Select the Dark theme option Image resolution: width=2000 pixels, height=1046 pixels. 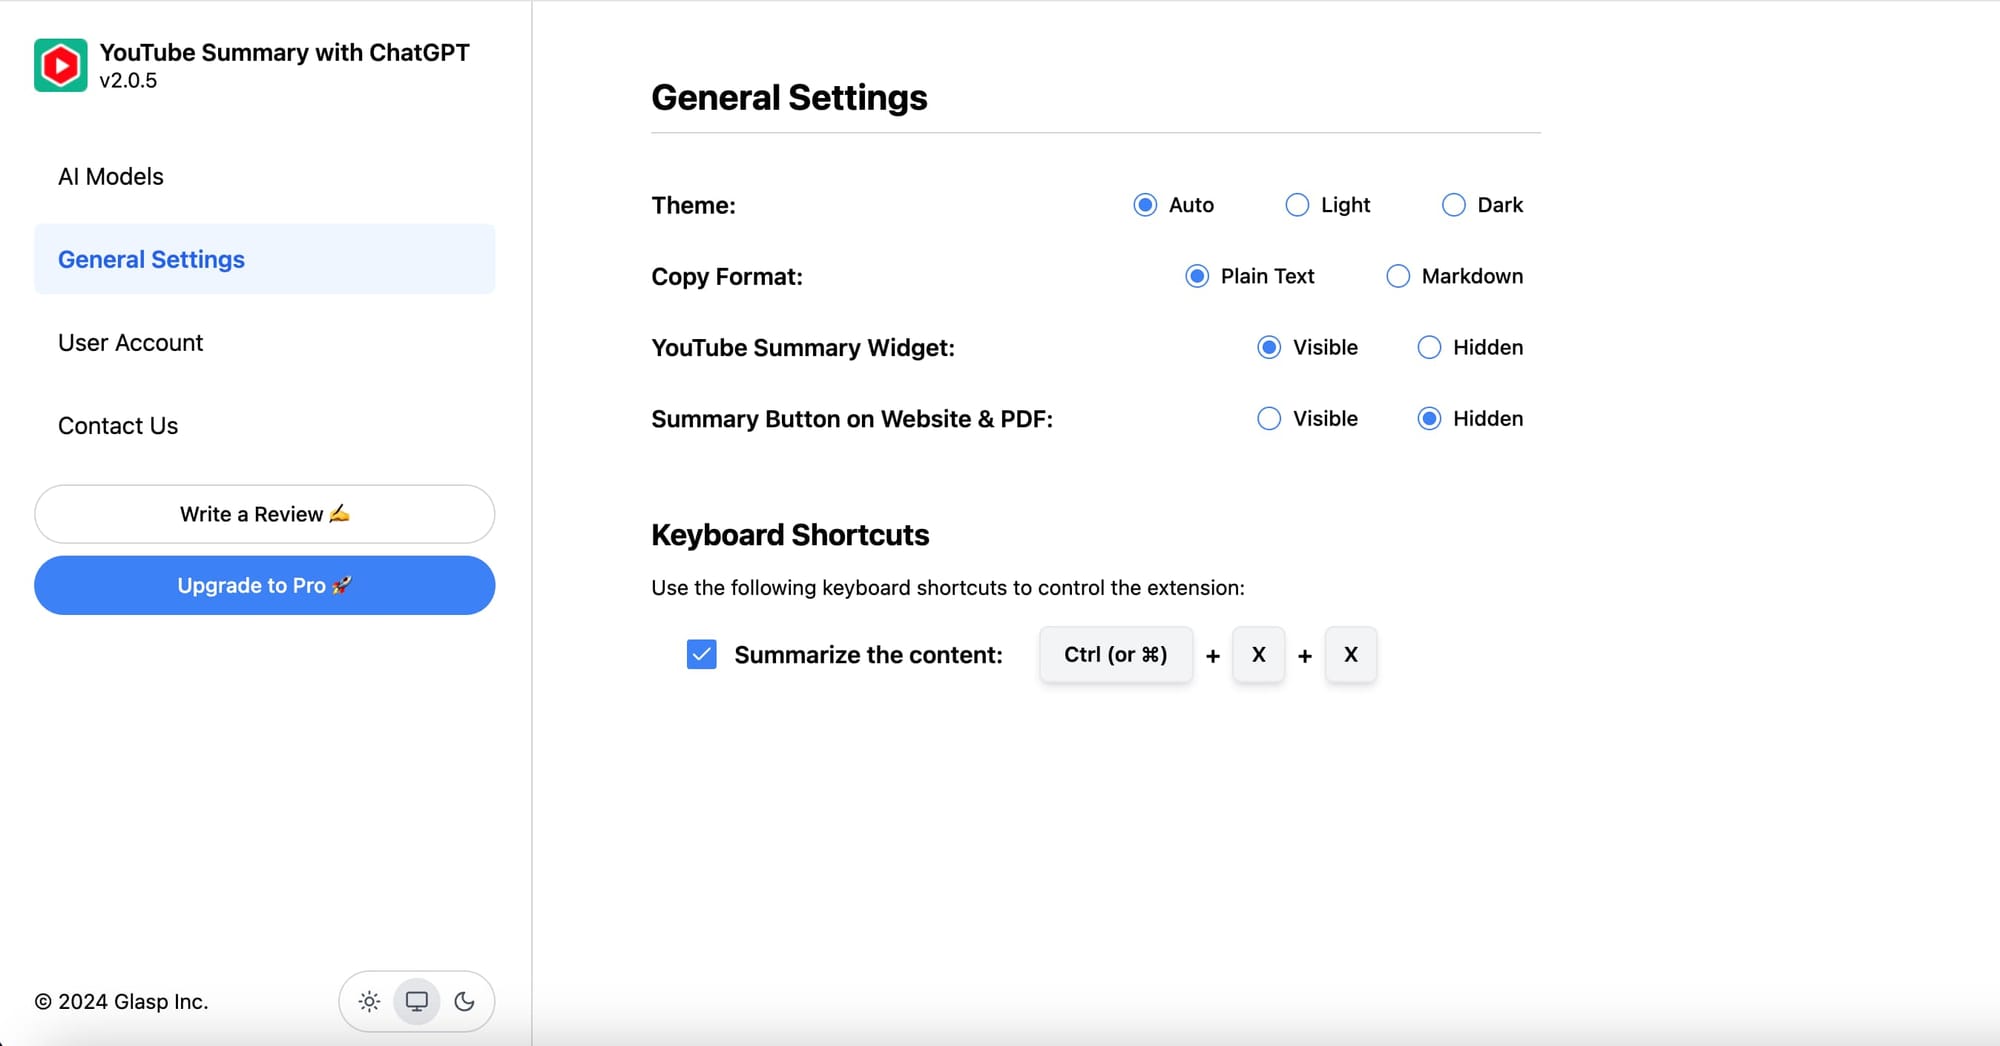(1454, 205)
